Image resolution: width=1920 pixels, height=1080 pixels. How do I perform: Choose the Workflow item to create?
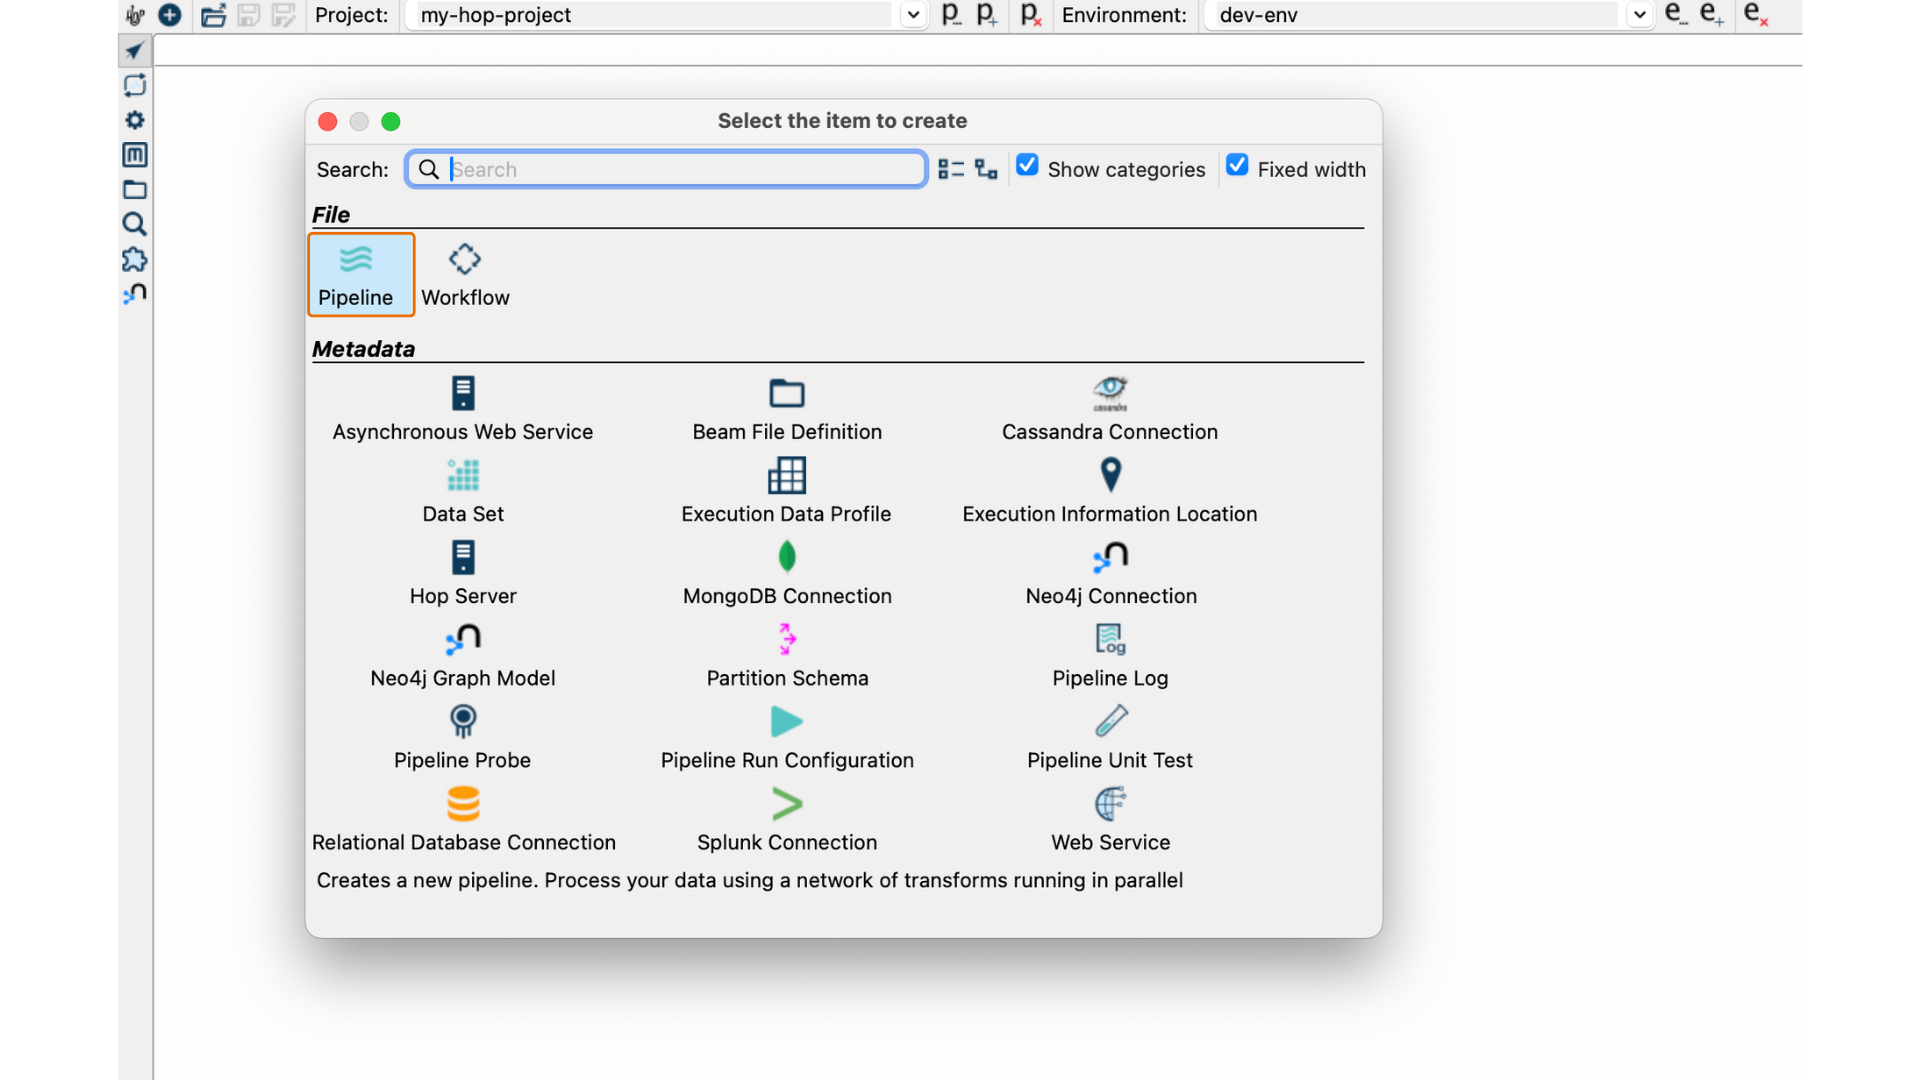(465, 275)
